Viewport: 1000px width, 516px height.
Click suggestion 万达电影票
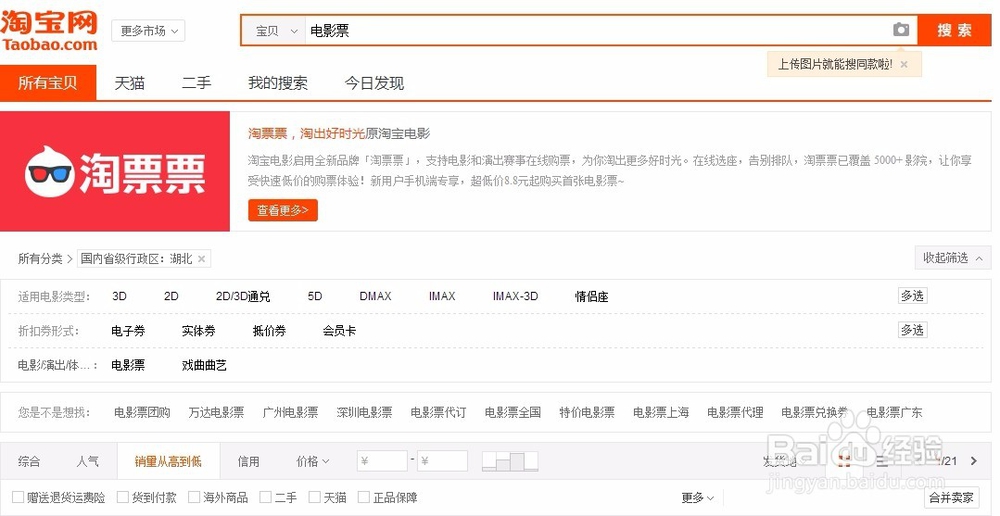216,413
